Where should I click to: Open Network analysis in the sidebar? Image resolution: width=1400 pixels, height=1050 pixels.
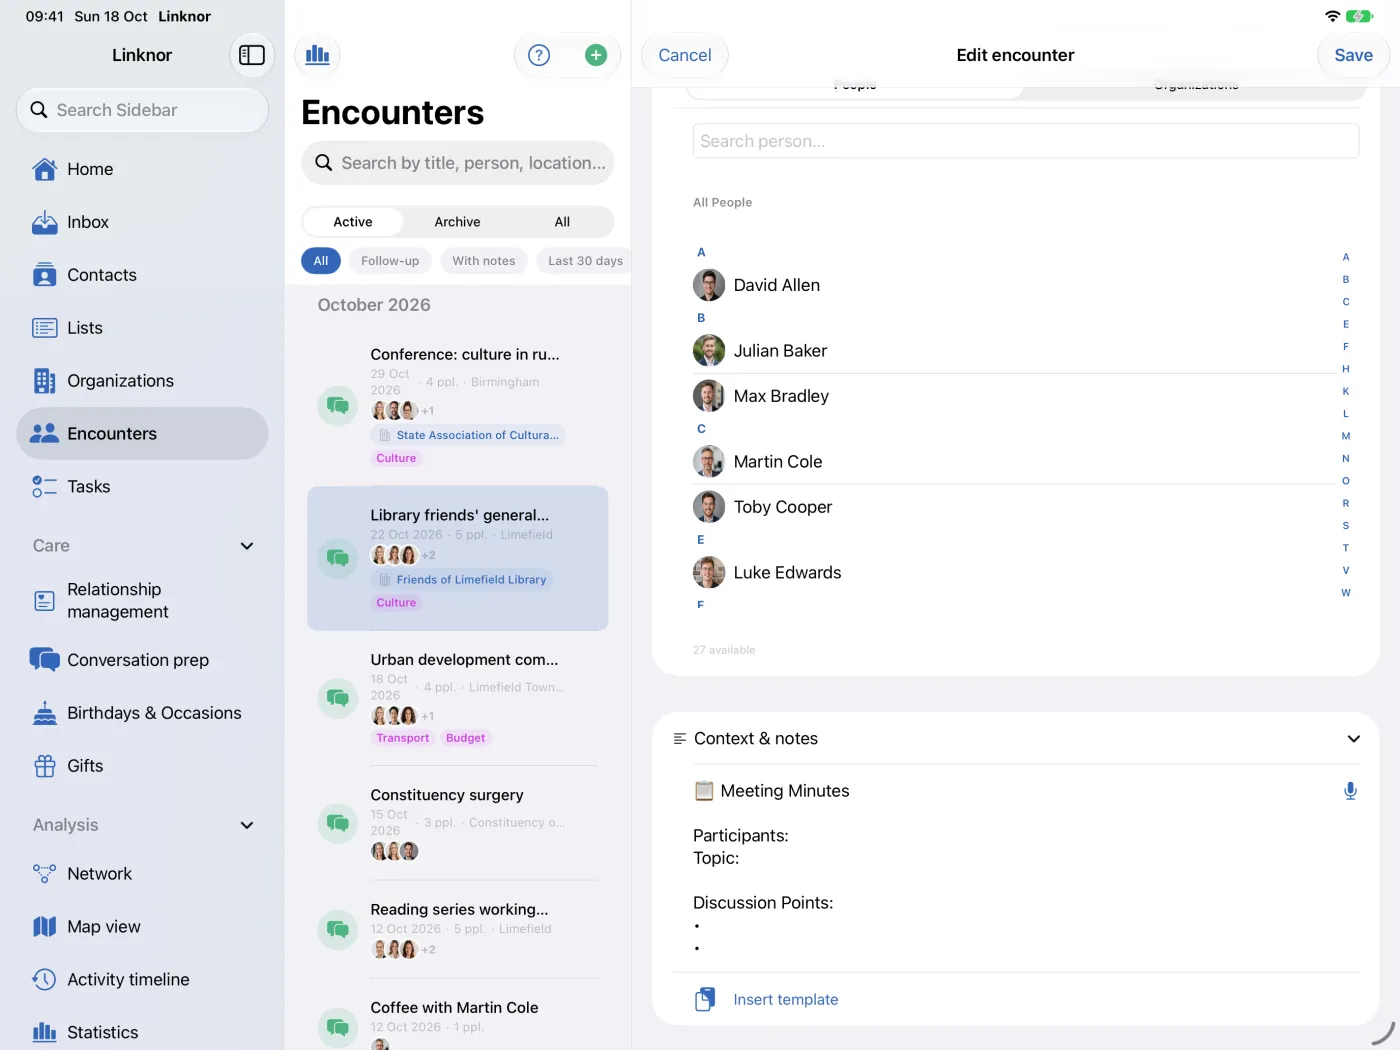coord(142,874)
